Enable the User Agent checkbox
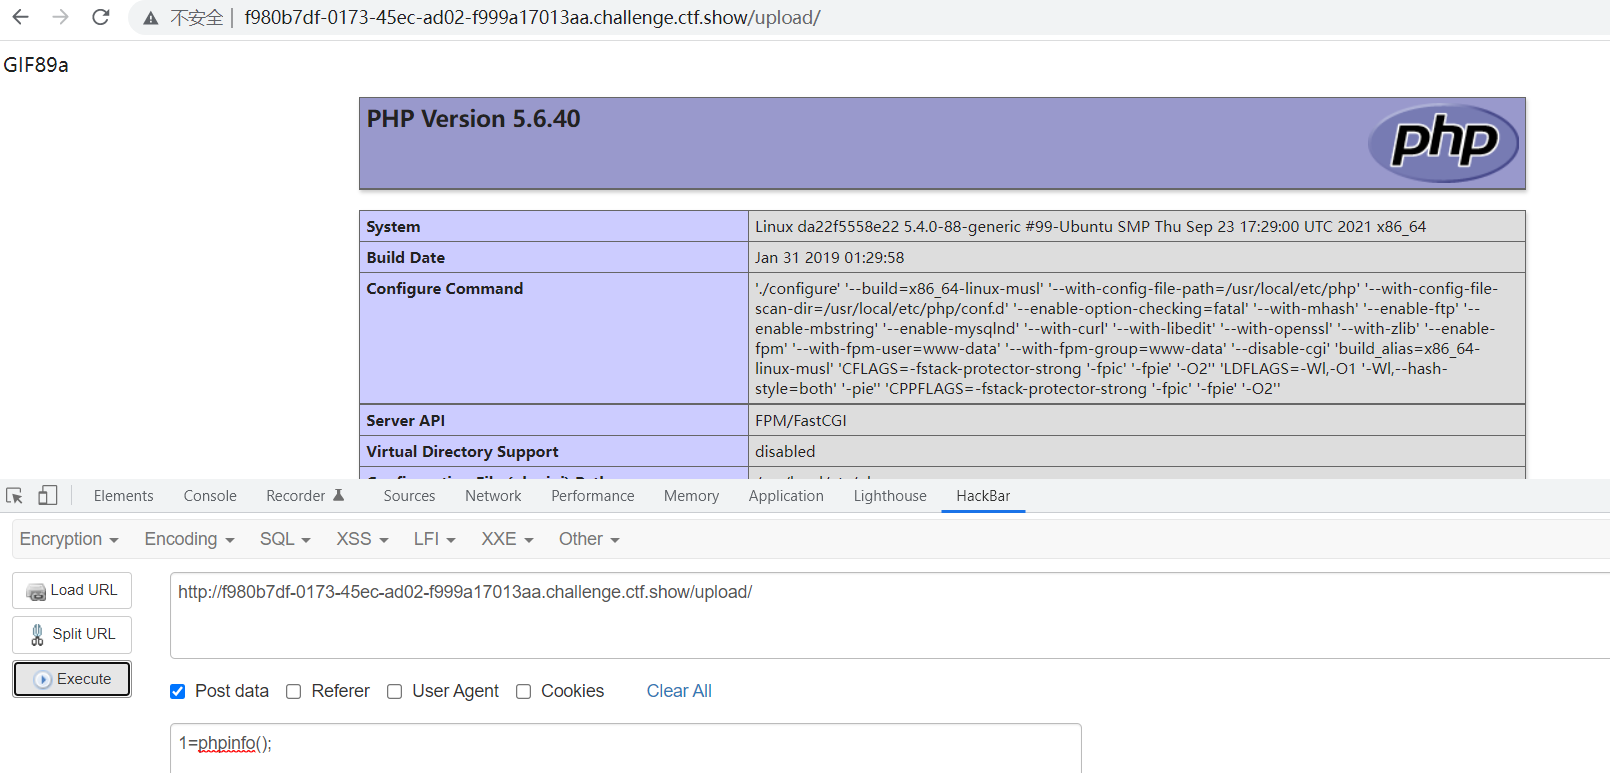Viewport: 1610px width, 773px height. [x=395, y=691]
